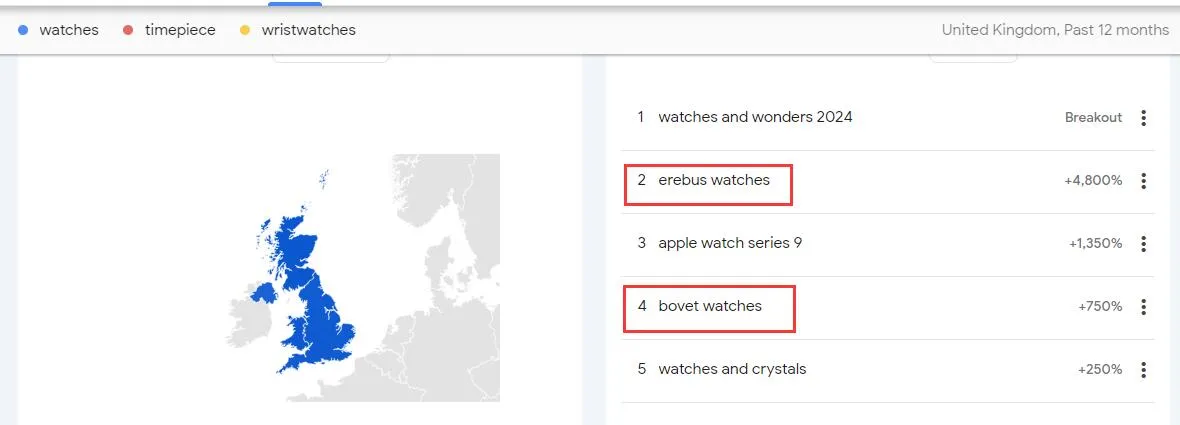Click the red dot beside timepiece
Viewport: 1180px width, 425px height.
click(x=128, y=31)
